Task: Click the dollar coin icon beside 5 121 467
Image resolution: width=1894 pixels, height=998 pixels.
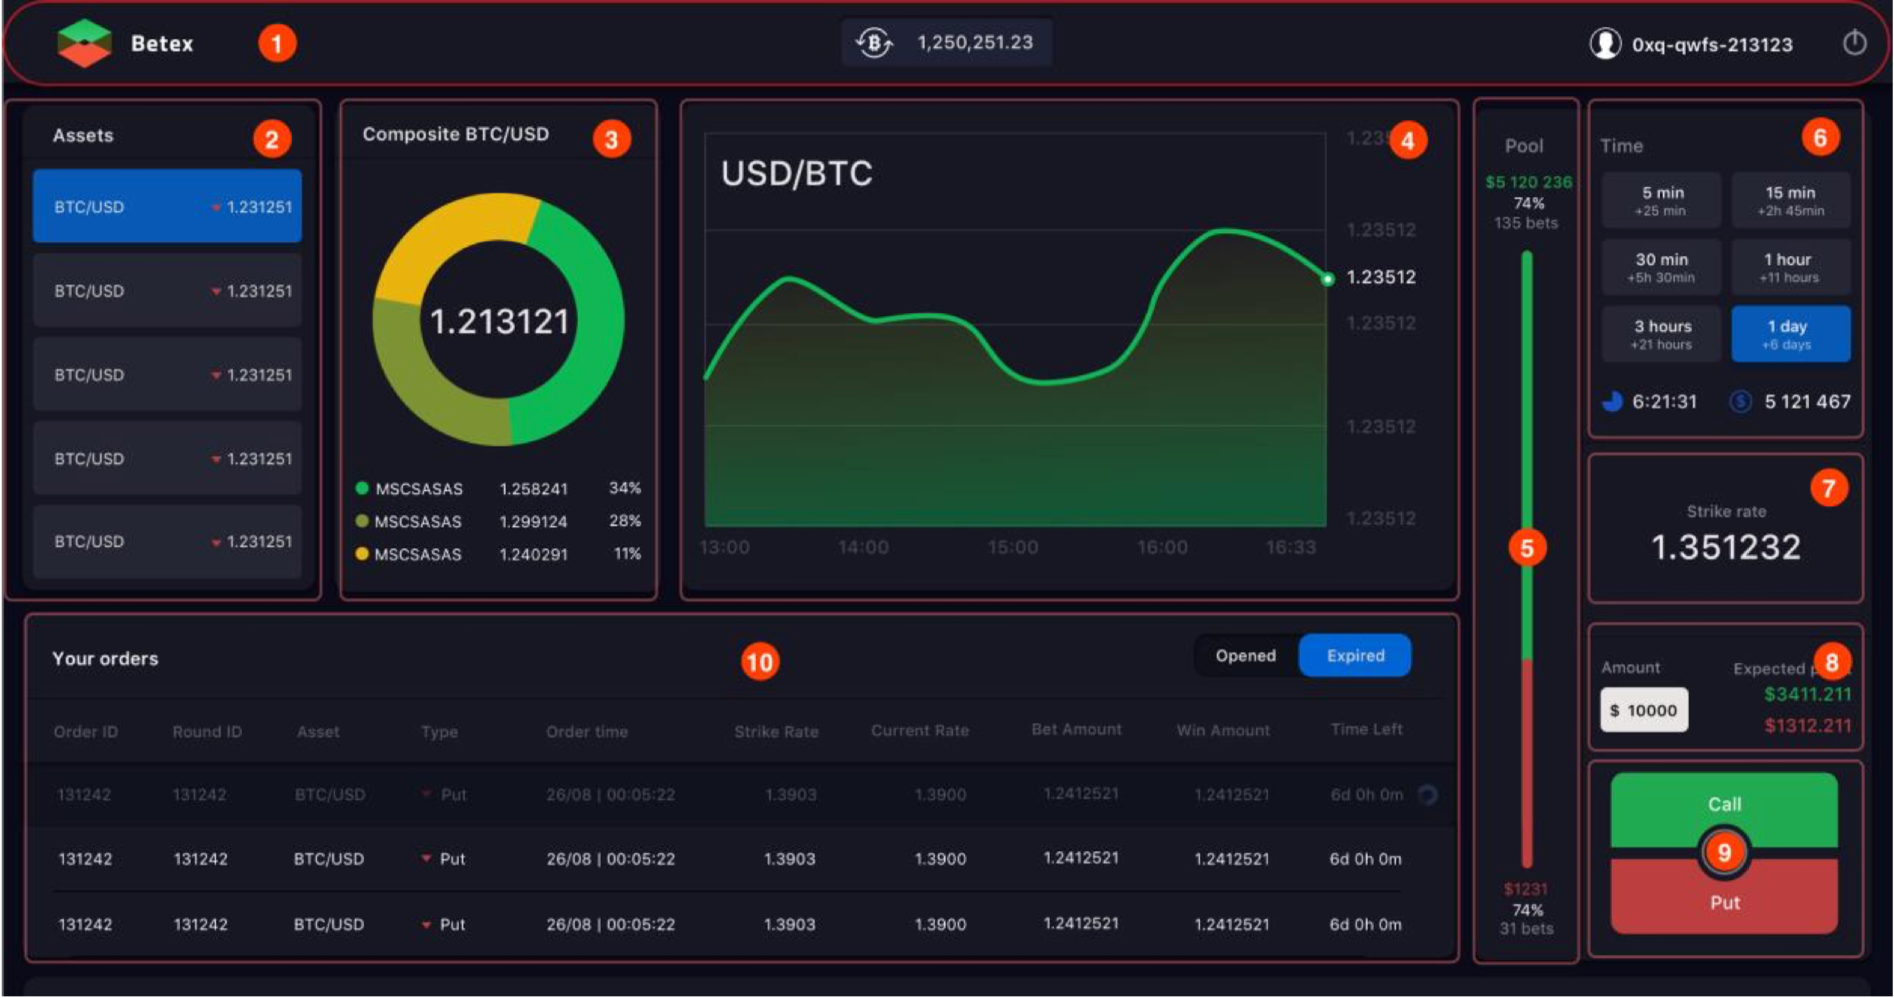Action: point(1741,401)
